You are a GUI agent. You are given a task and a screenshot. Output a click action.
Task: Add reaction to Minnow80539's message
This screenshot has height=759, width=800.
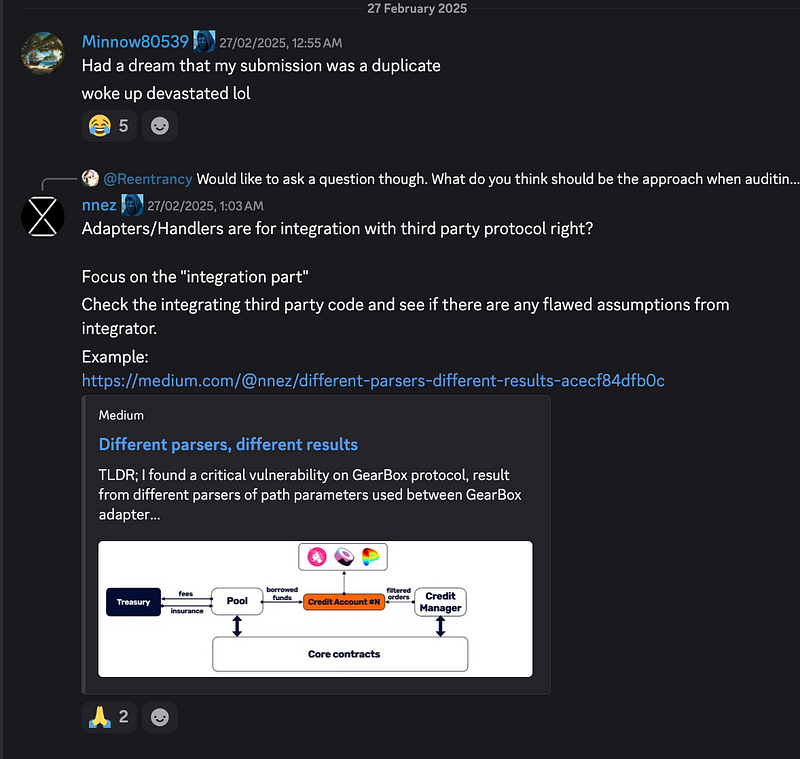click(160, 125)
